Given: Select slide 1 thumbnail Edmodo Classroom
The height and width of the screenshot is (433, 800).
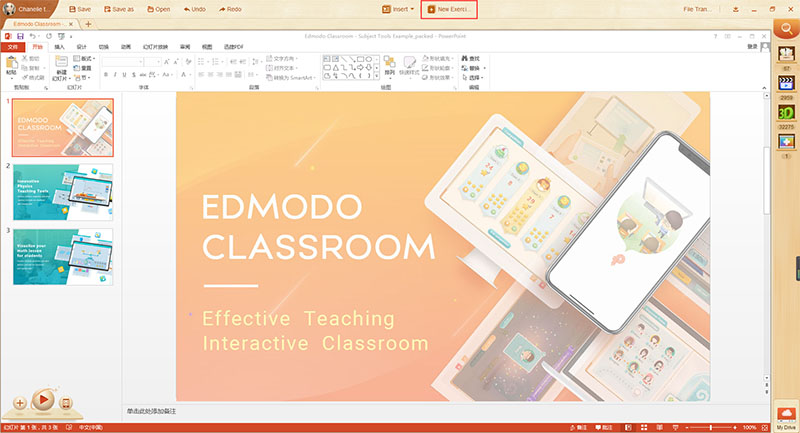Looking at the screenshot, I should 63,128.
